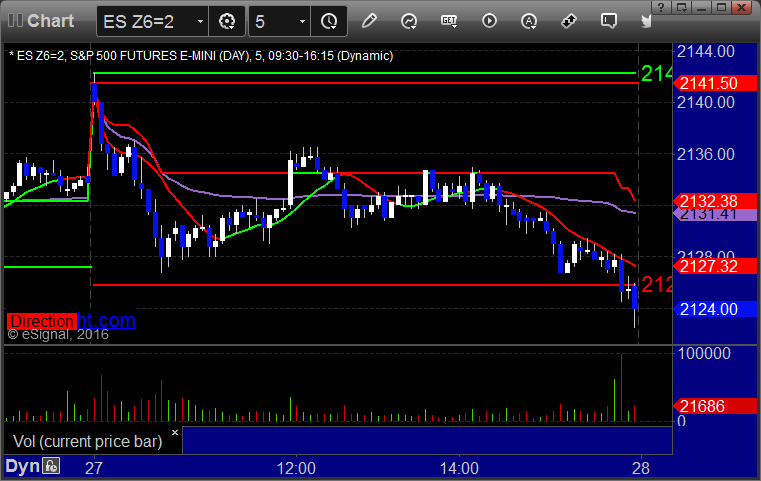Click the grip handle left of Chart
The width and height of the screenshot is (761, 481).
[15, 21]
